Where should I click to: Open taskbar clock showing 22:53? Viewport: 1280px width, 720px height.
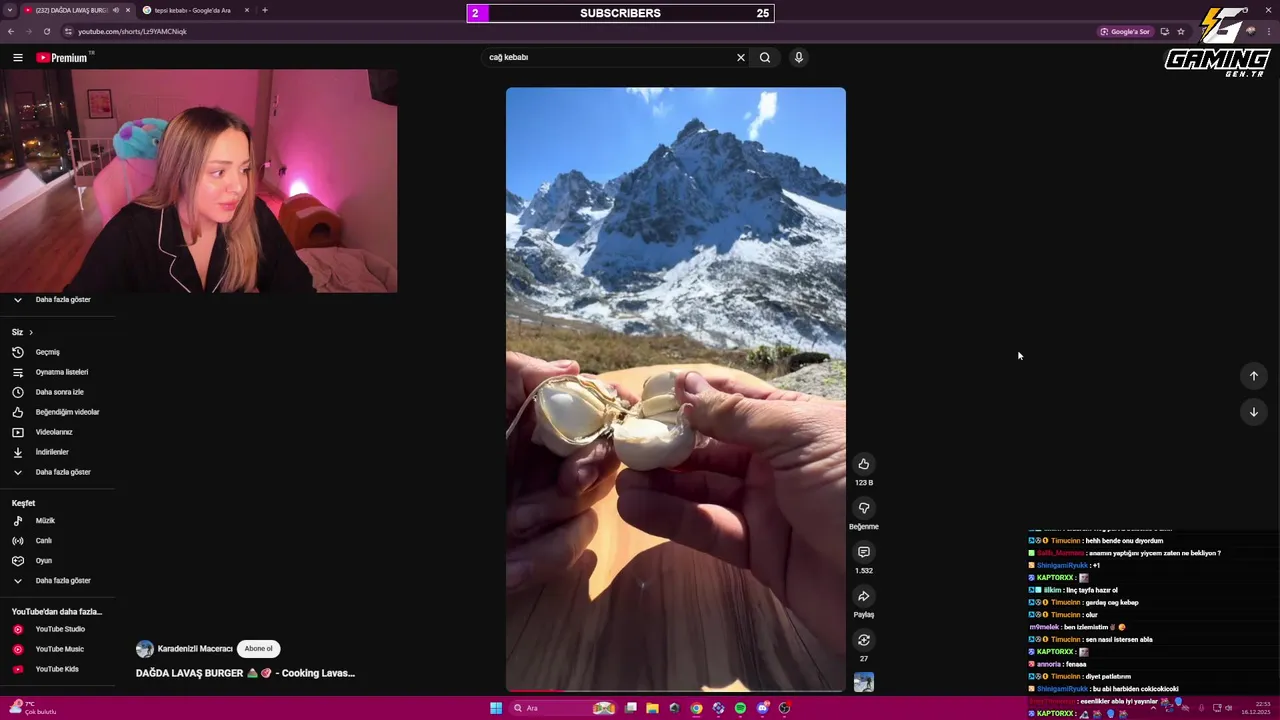1255,708
